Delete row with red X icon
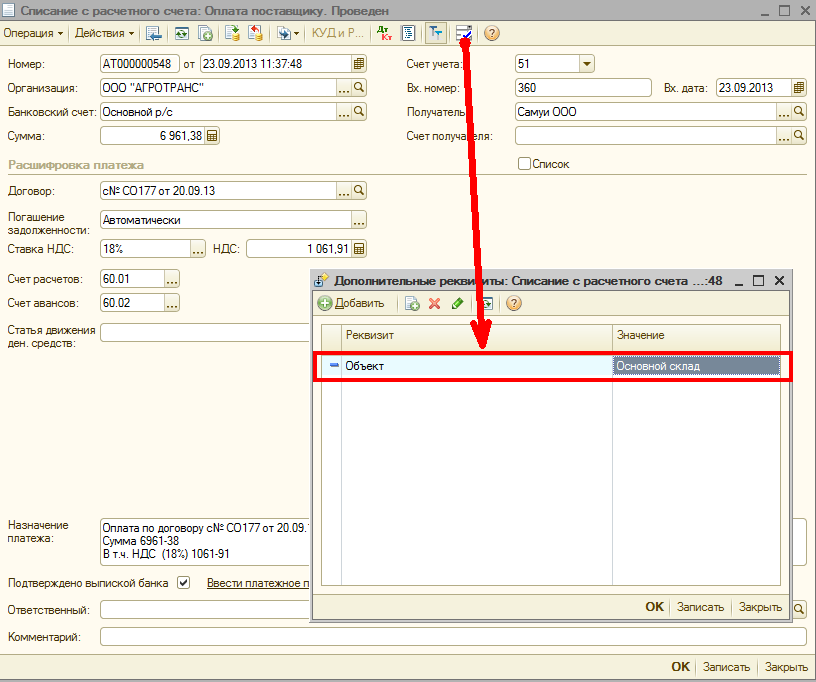The width and height of the screenshot is (816, 682). point(434,304)
